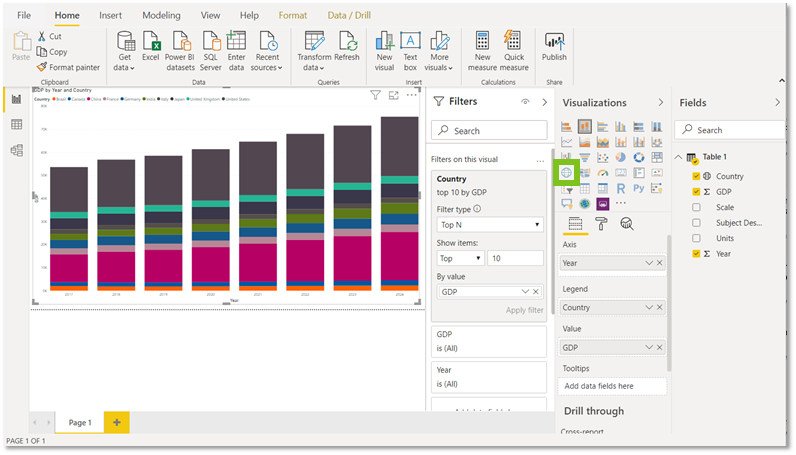This screenshot has width=796, height=455.
Task: Click the Publish icon in ribbon
Action: [554, 47]
